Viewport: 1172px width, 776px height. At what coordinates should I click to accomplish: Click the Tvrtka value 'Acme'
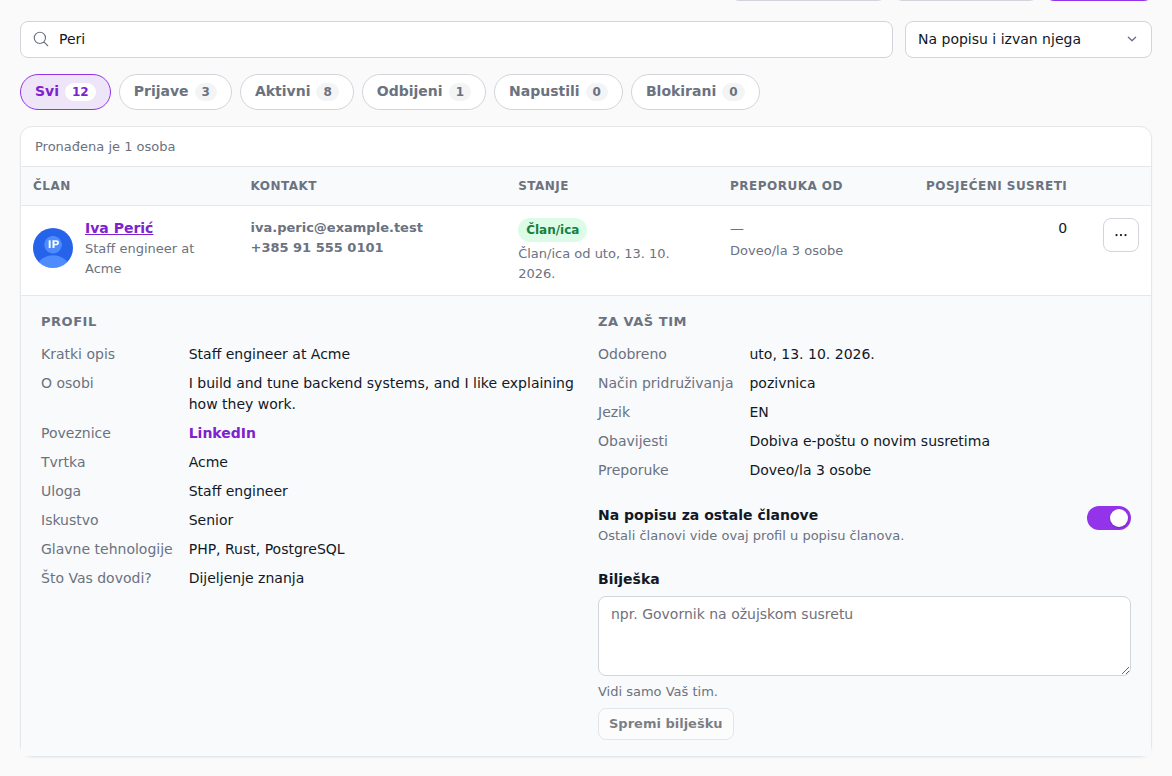click(209, 462)
